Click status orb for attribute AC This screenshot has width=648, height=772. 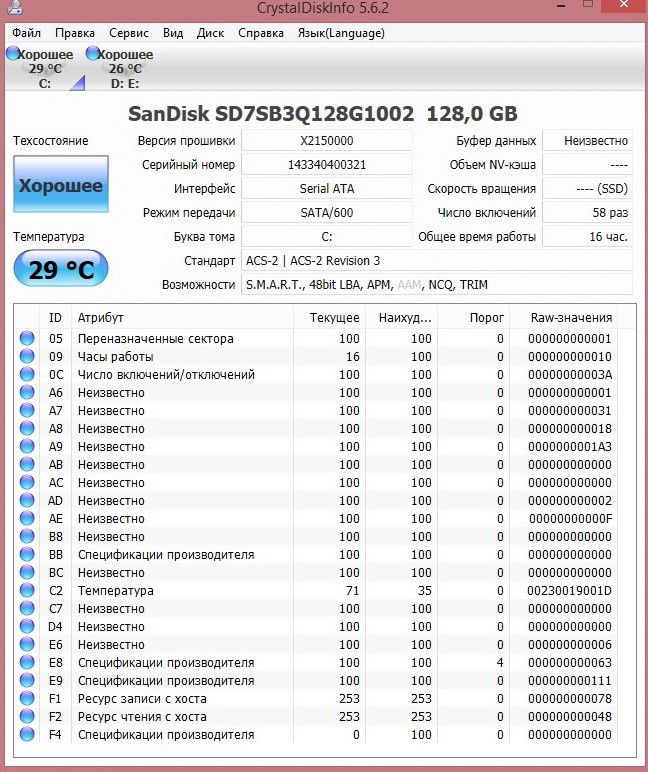pyautogui.click(x=27, y=482)
